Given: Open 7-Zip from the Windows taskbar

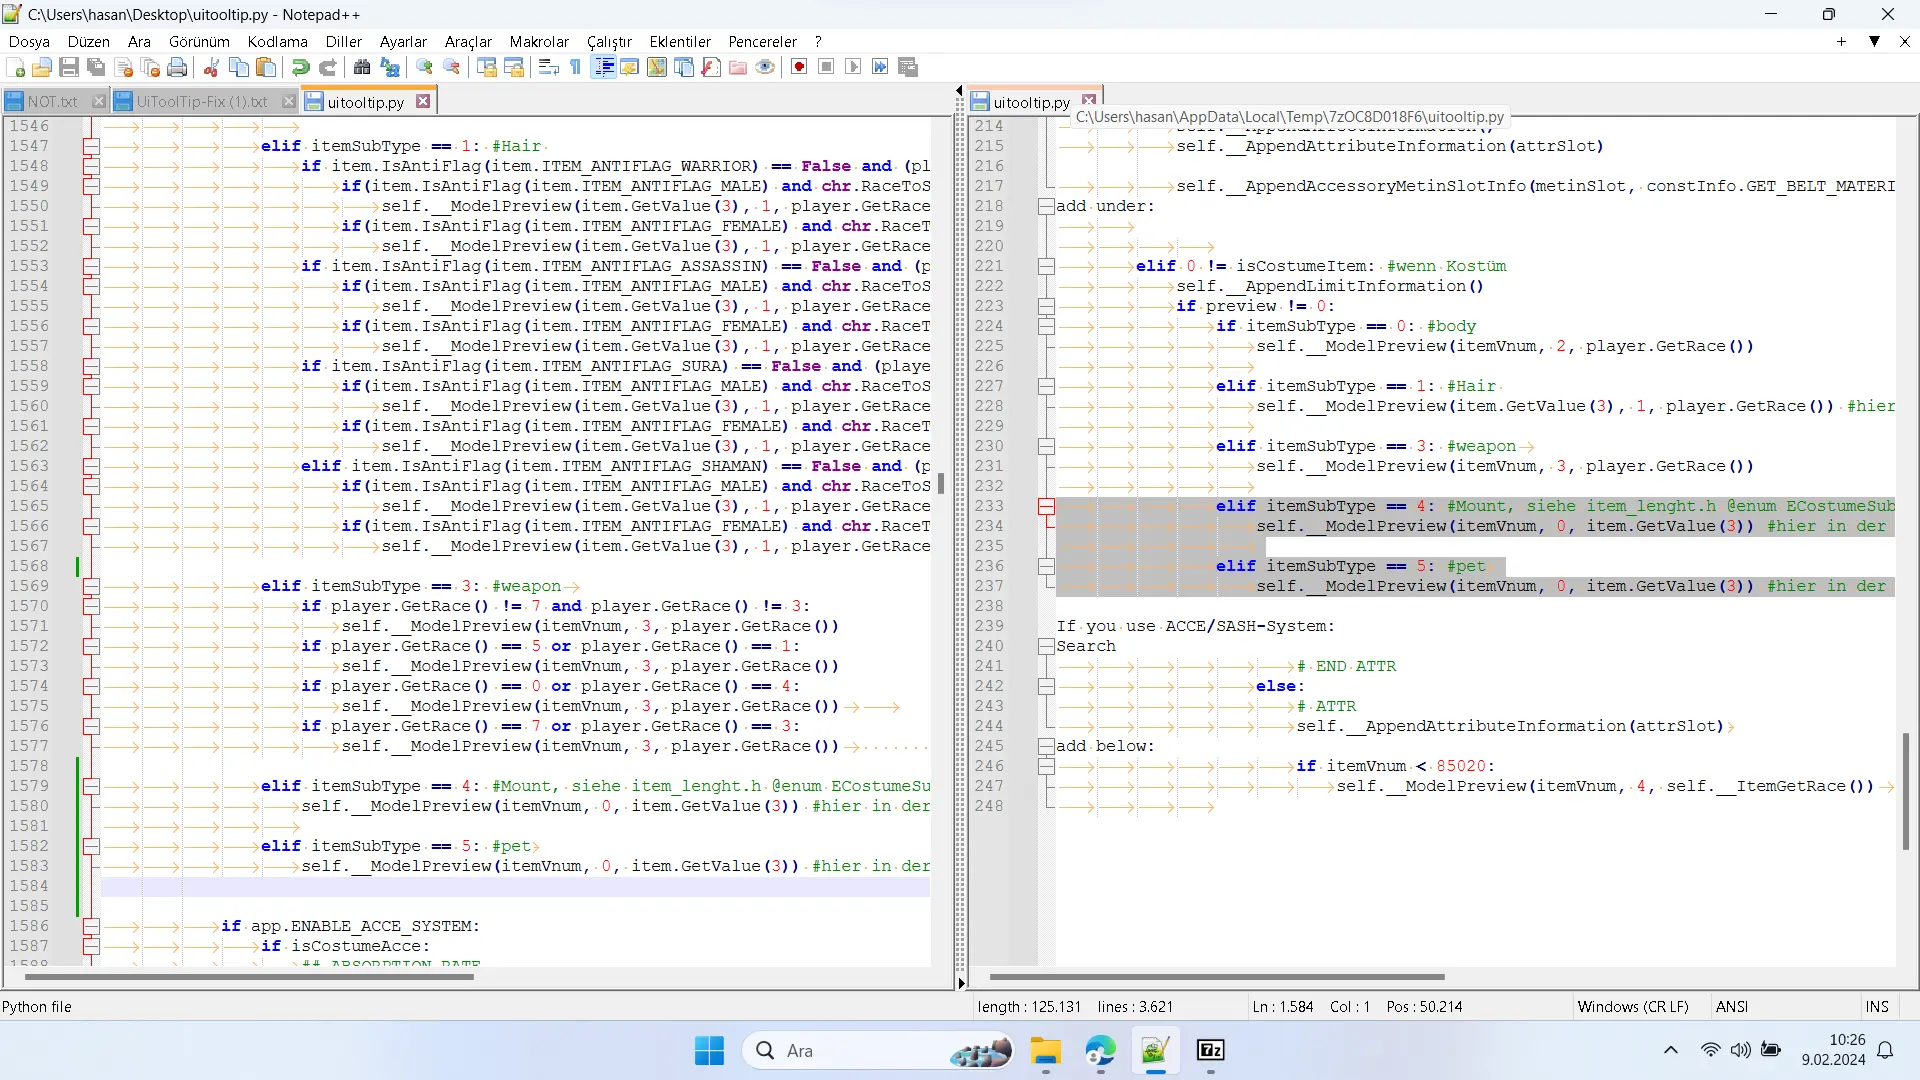Looking at the screenshot, I should [1210, 1050].
